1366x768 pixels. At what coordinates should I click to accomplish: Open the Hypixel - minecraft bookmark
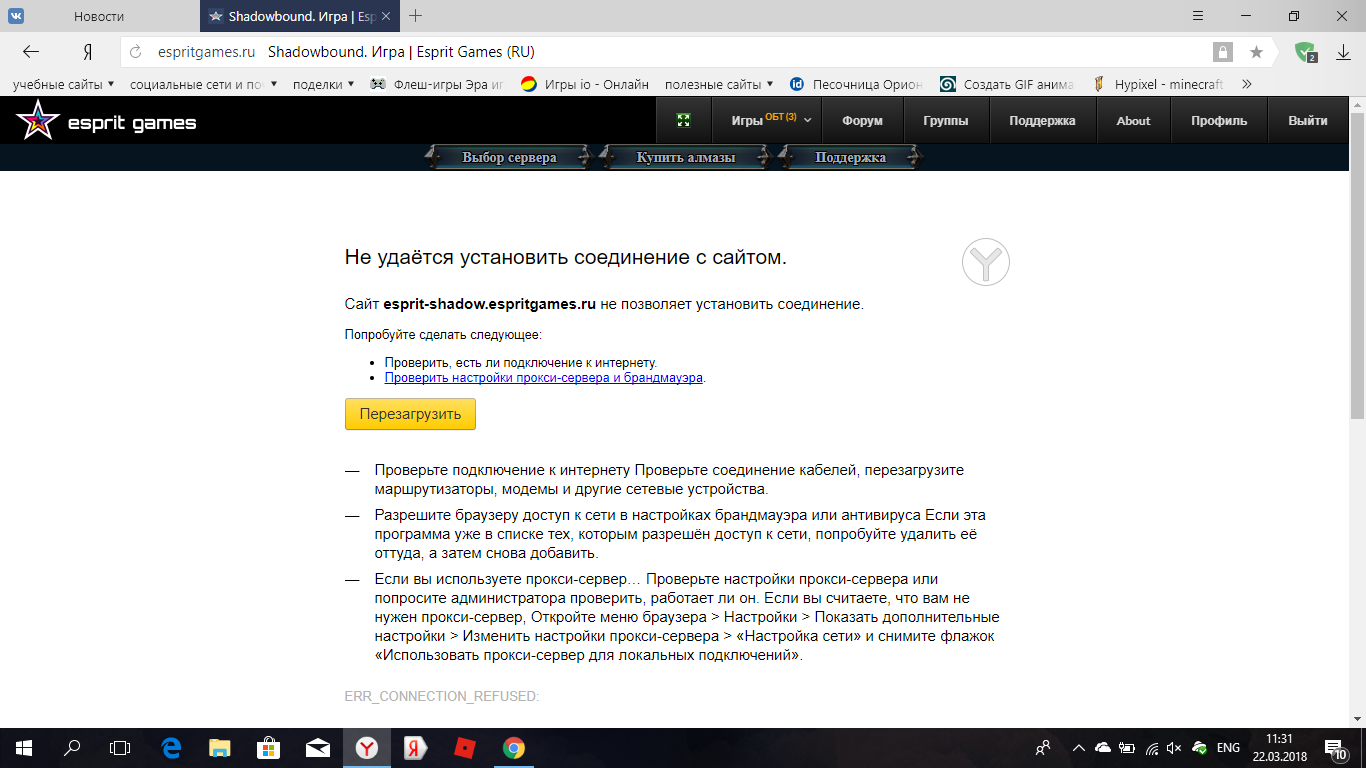[x=1158, y=85]
